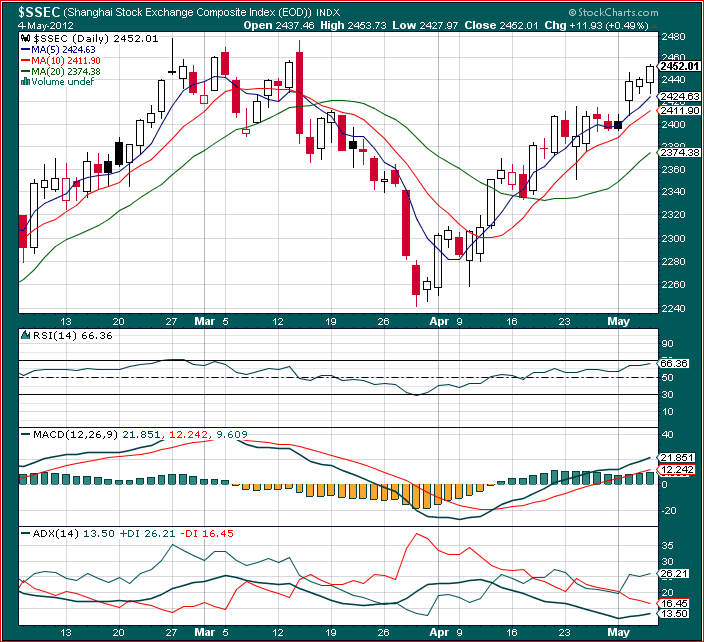Image resolution: width=704 pixels, height=642 pixels.
Task: Click the RSI(14) 66.36 label
Action: tap(72, 335)
